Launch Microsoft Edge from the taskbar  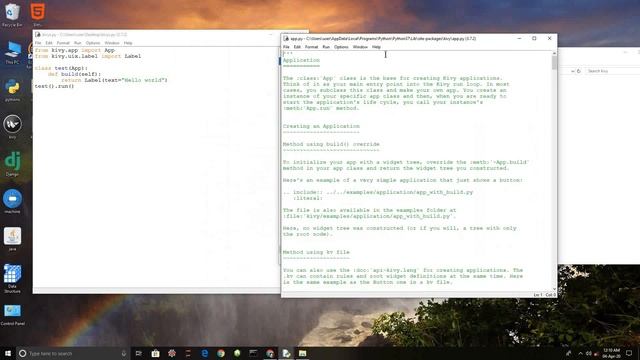pos(204,353)
